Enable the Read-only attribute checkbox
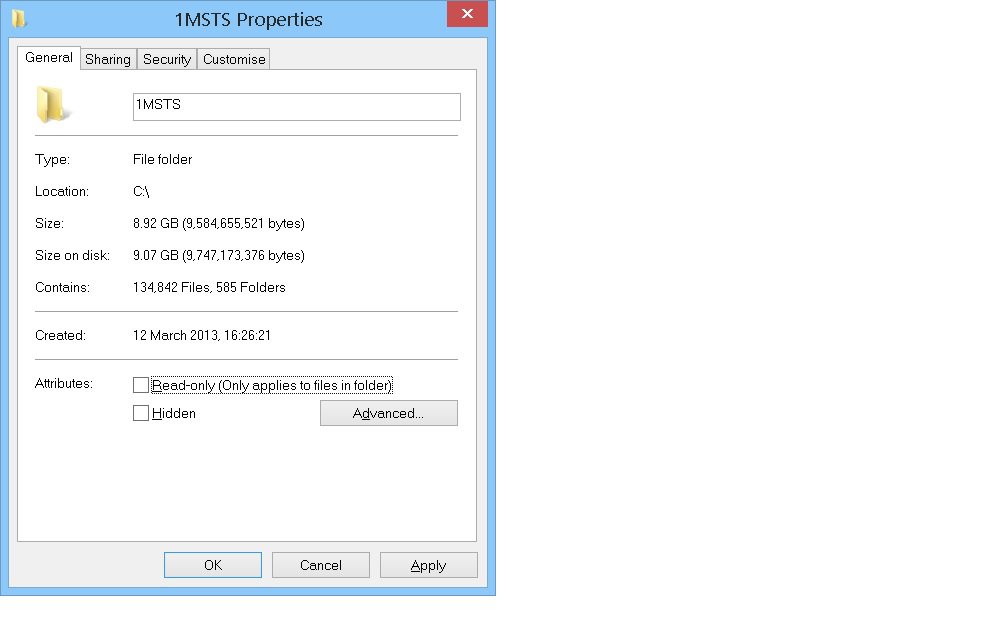The width and height of the screenshot is (1008, 630). click(x=141, y=385)
